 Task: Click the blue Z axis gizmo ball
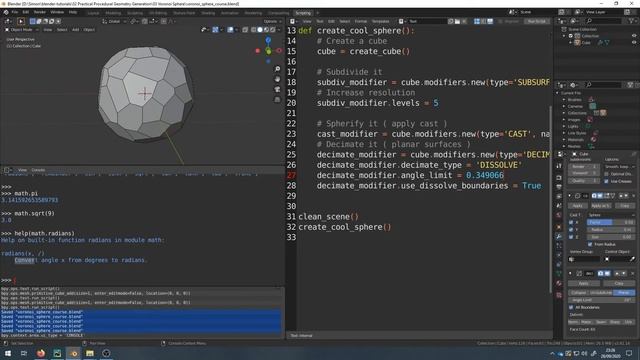(268, 40)
